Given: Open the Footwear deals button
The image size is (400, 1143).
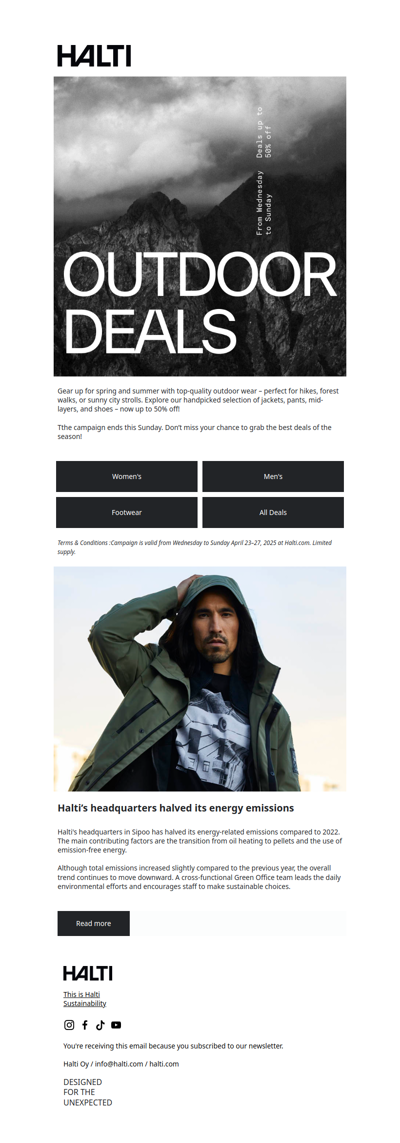Looking at the screenshot, I should (127, 512).
